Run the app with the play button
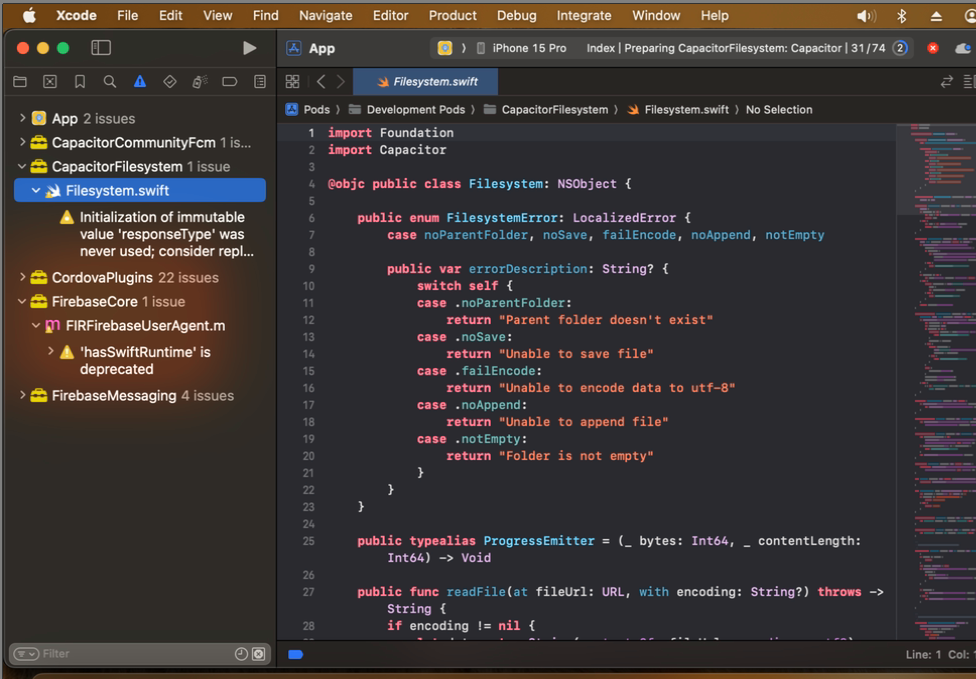The height and width of the screenshot is (679, 976). [250, 48]
